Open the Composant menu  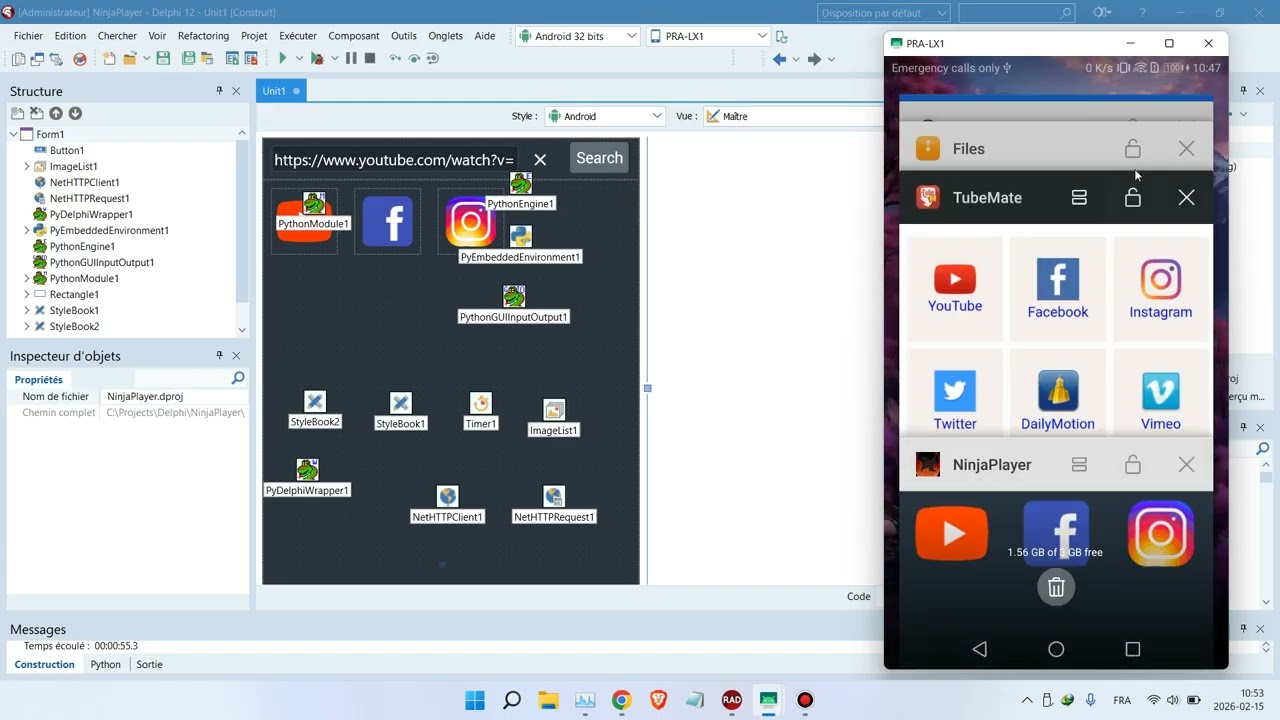click(354, 36)
